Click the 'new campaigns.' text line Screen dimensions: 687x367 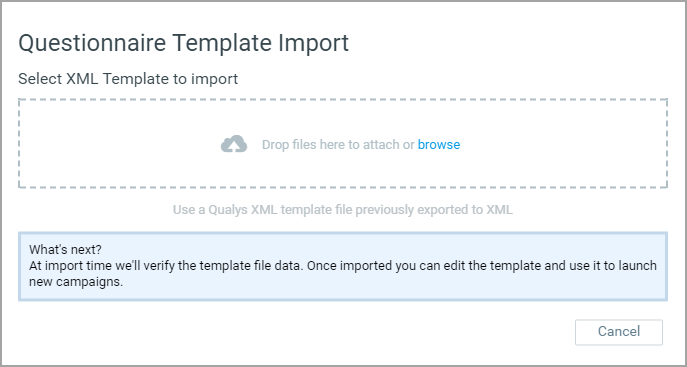(x=76, y=282)
